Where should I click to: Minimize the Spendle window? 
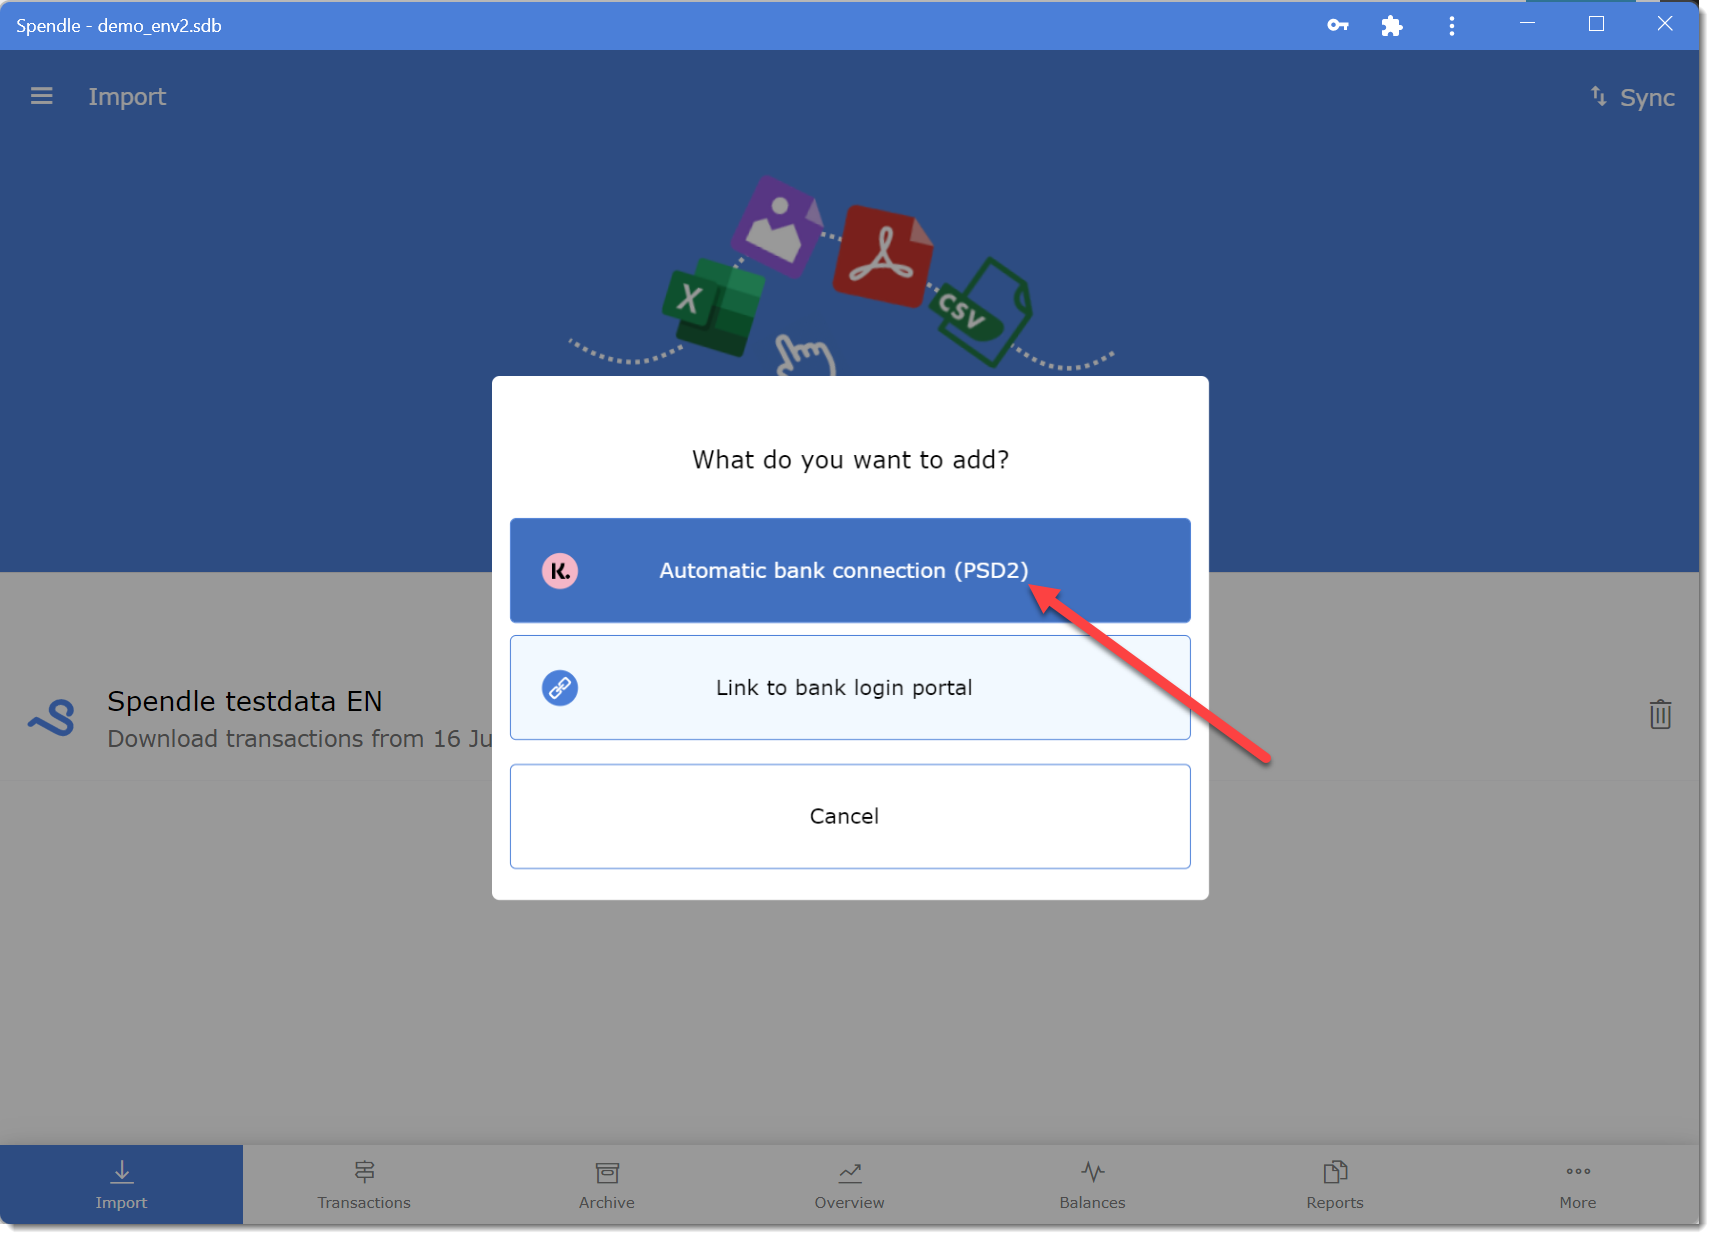1527,24
